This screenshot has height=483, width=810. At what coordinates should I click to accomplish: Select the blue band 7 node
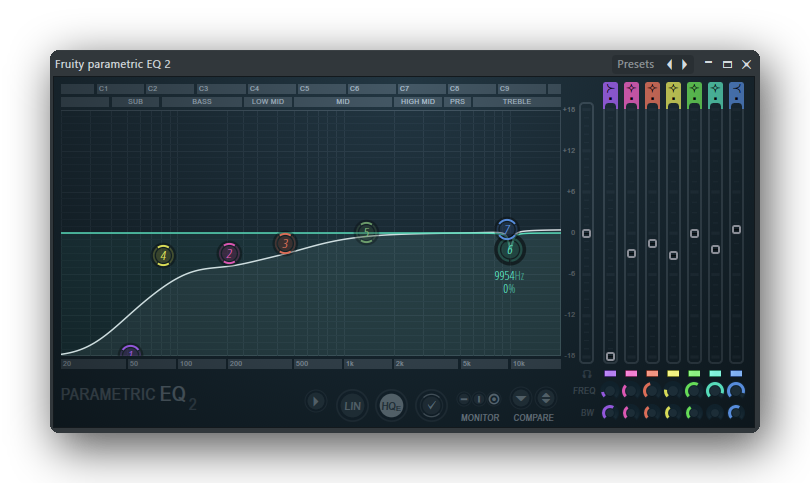[507, 229]
